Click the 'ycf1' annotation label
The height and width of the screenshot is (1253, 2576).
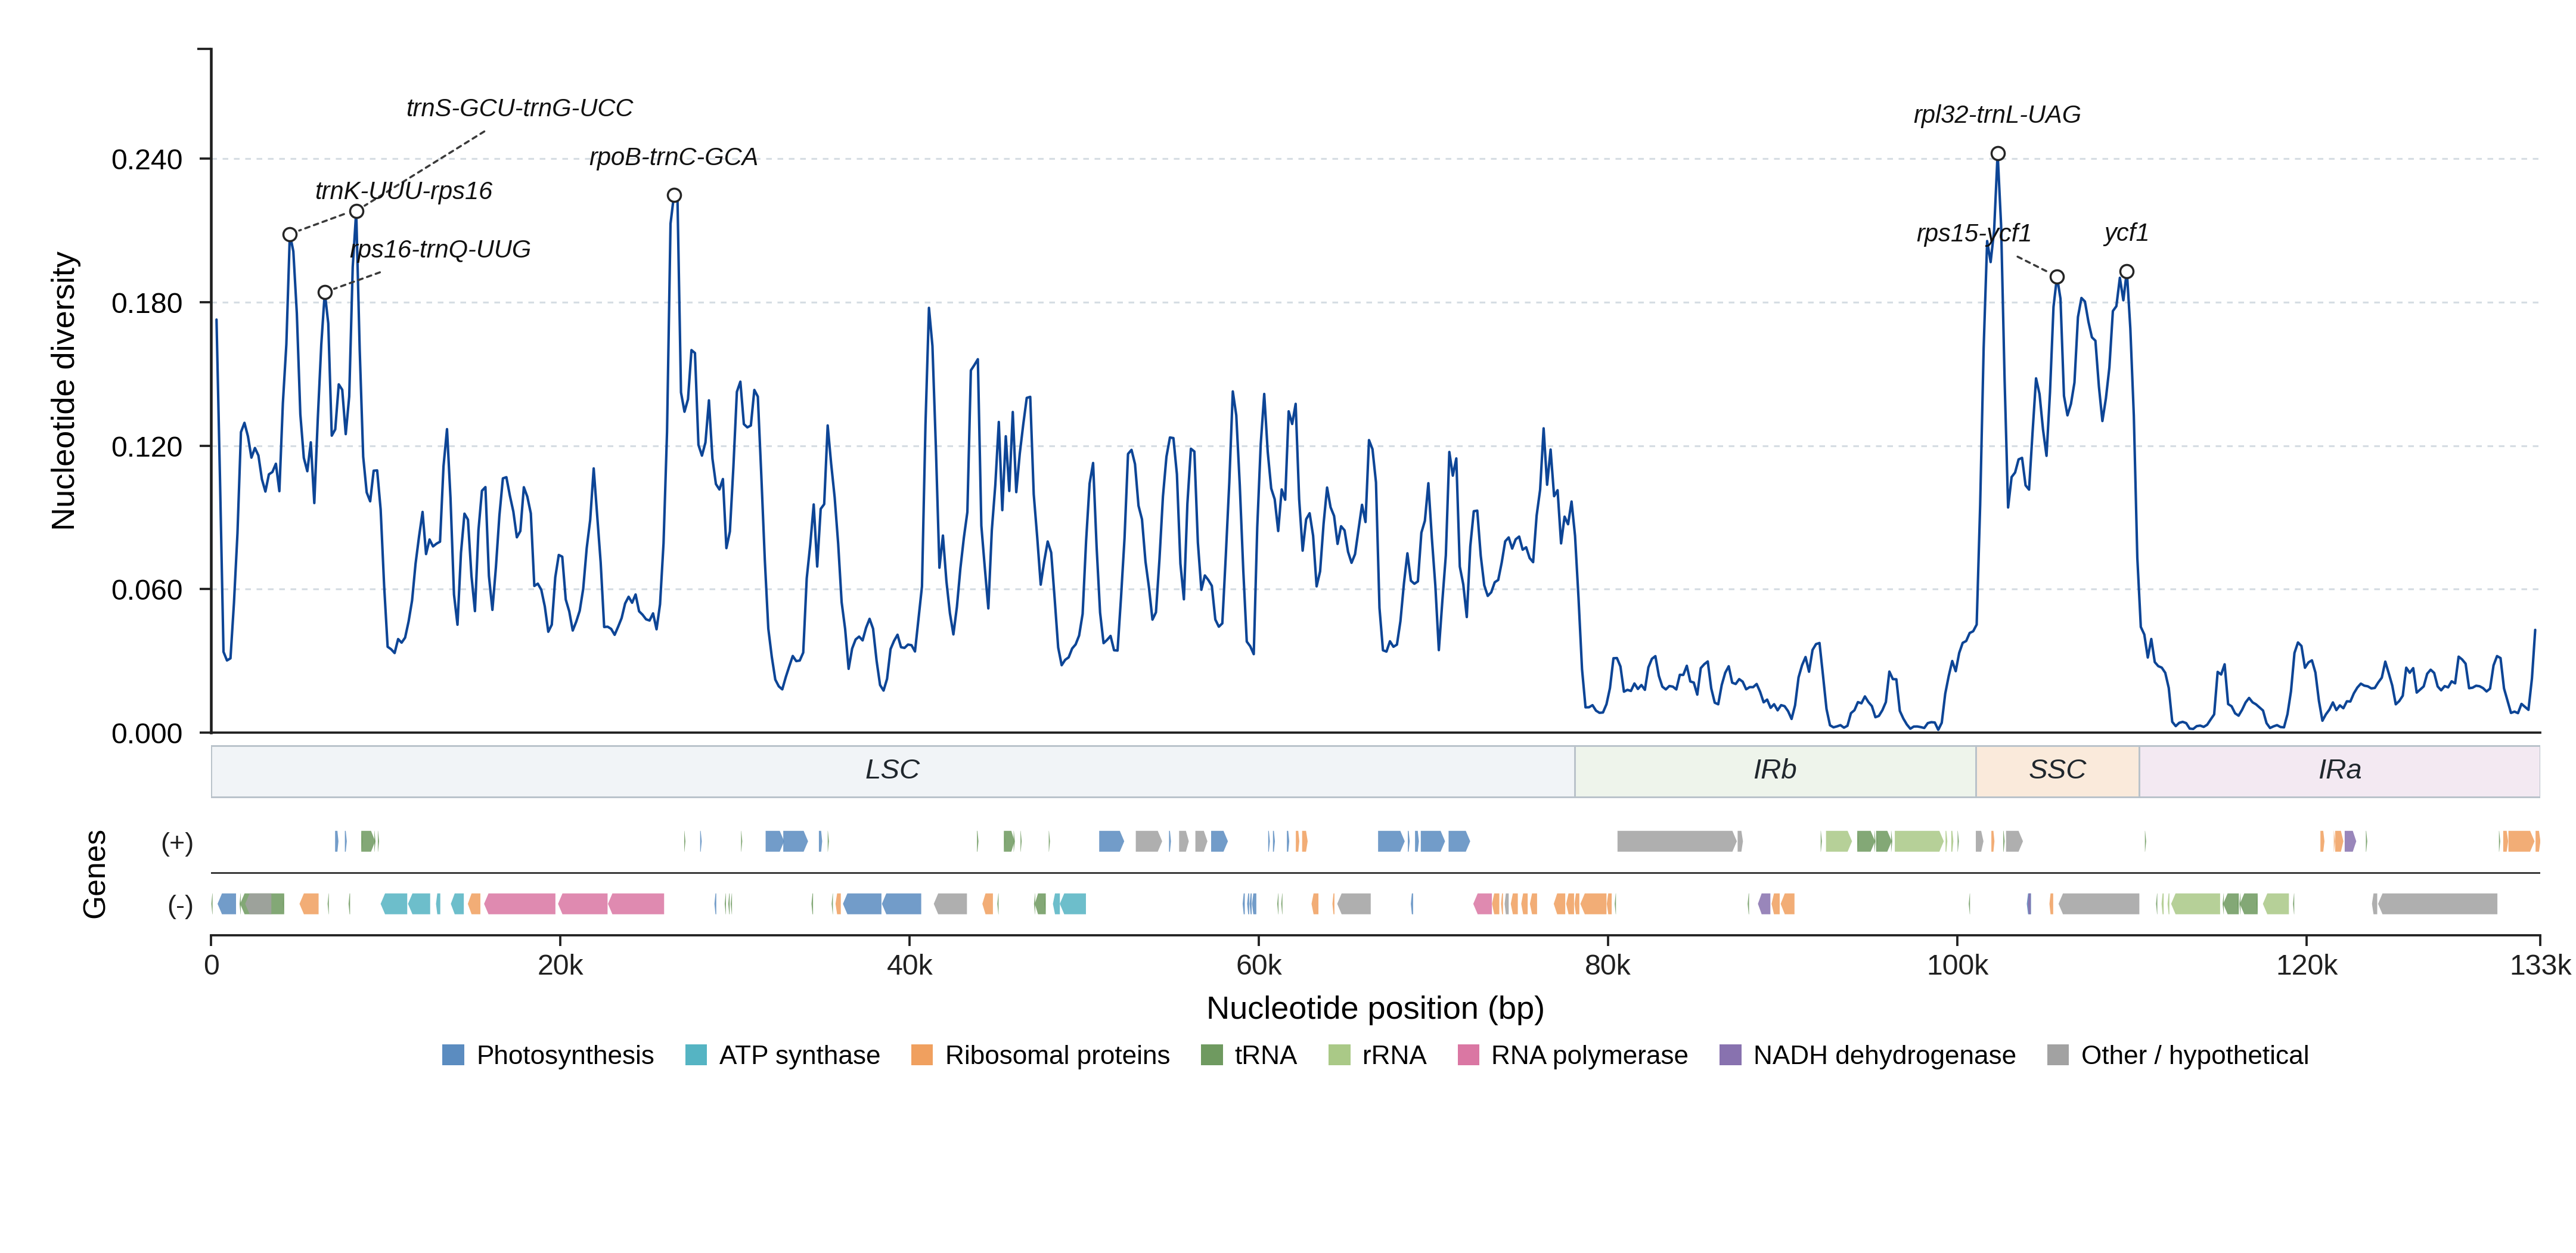click(2126, 233)
